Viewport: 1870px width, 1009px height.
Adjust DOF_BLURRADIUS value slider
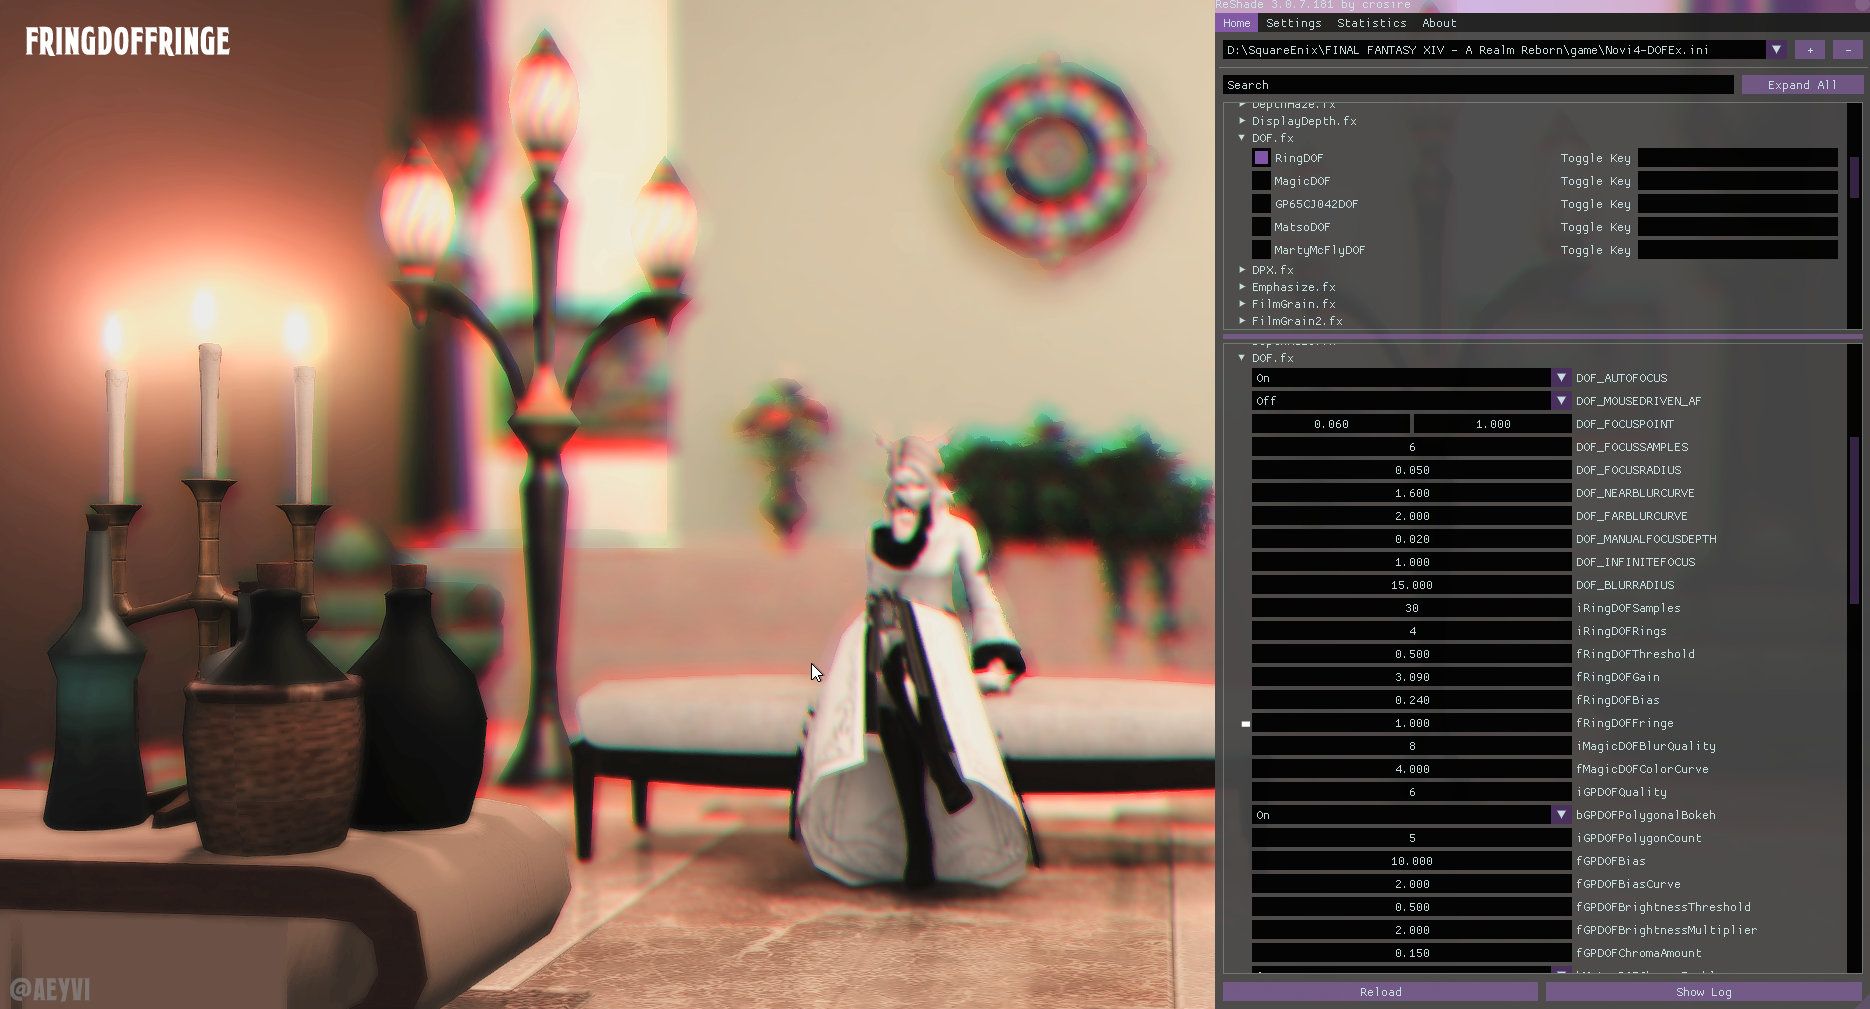click(x=1411, y=585)
